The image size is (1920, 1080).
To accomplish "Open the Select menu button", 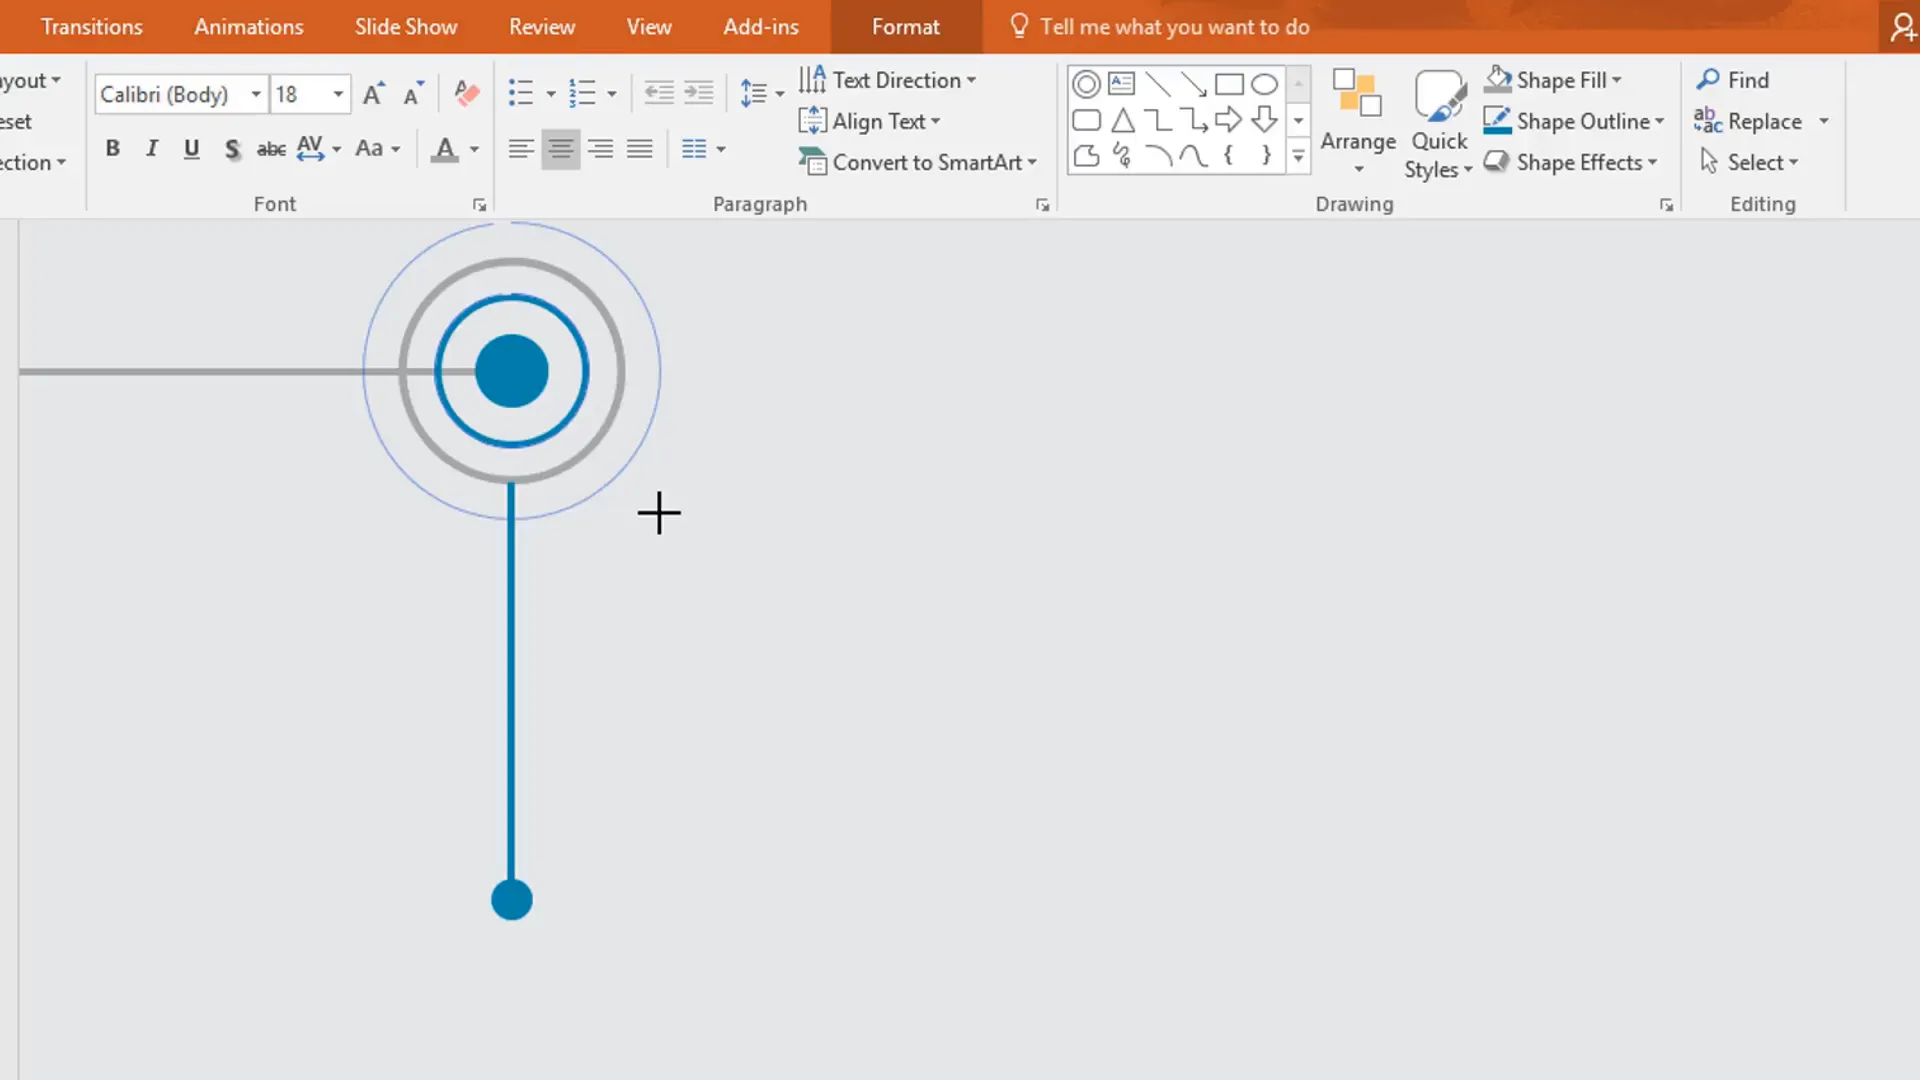I will point(1749,162).
